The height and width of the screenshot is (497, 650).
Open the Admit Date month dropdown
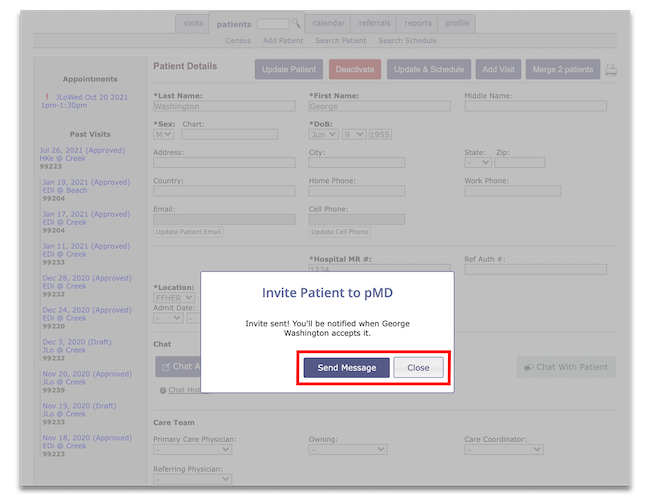(x=168, y=318)
